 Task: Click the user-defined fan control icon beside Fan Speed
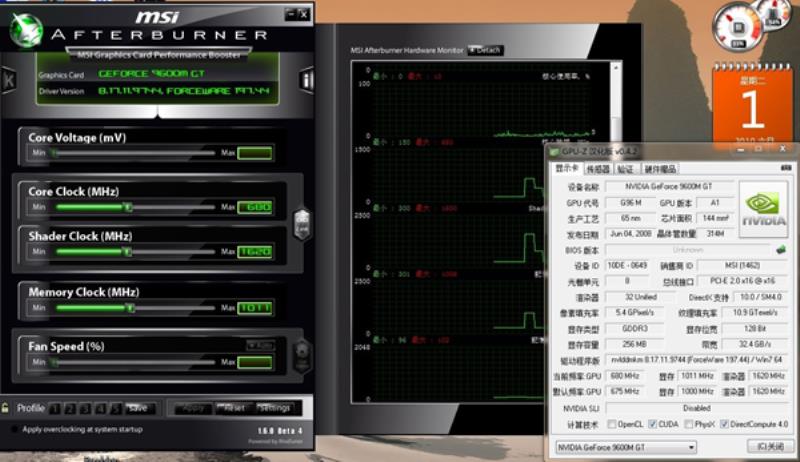(x=302, y=354)
